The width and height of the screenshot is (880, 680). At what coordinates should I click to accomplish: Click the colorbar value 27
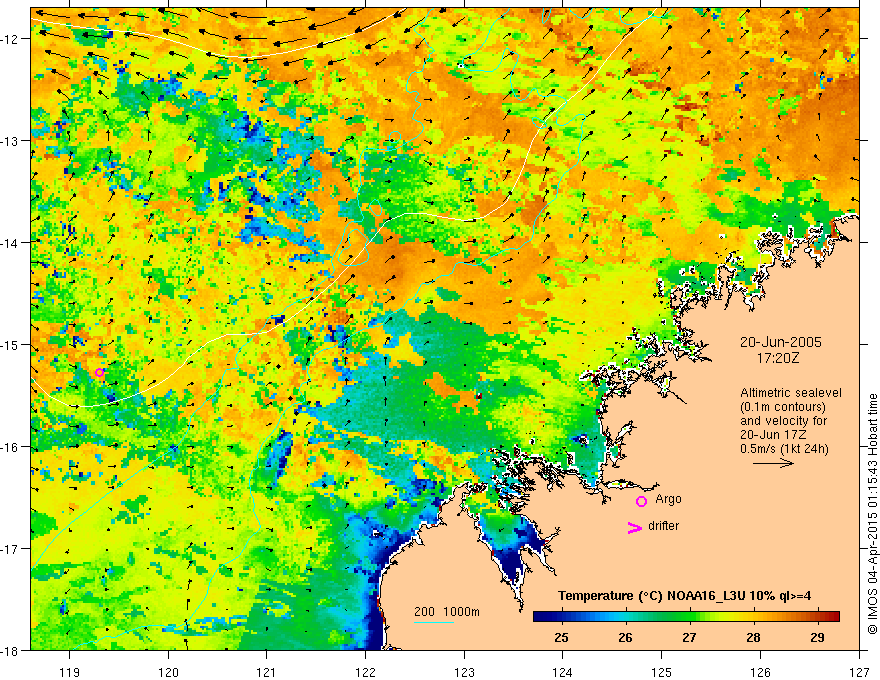tap(689, 637)
